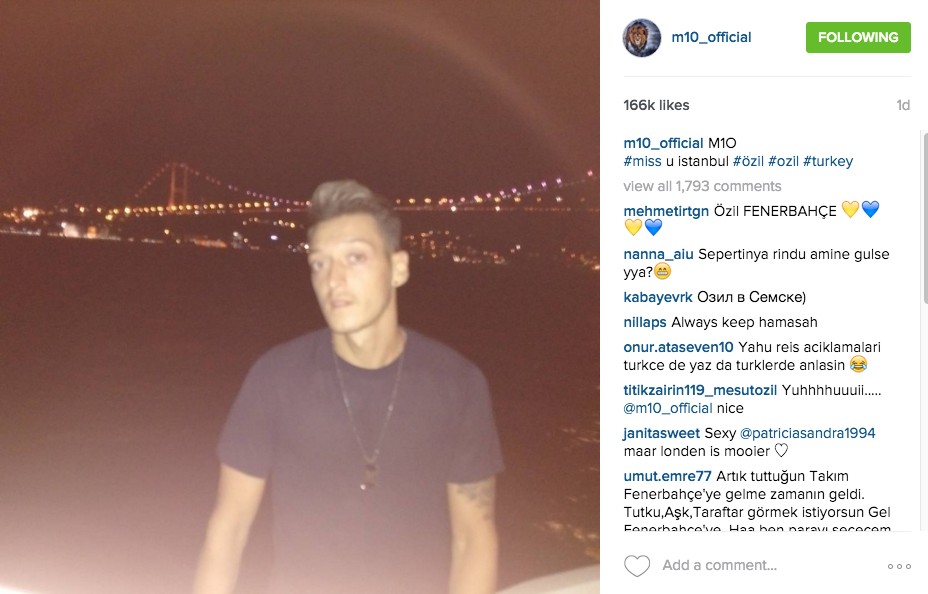Open the #ozil hashtag link

click(783, 161)
